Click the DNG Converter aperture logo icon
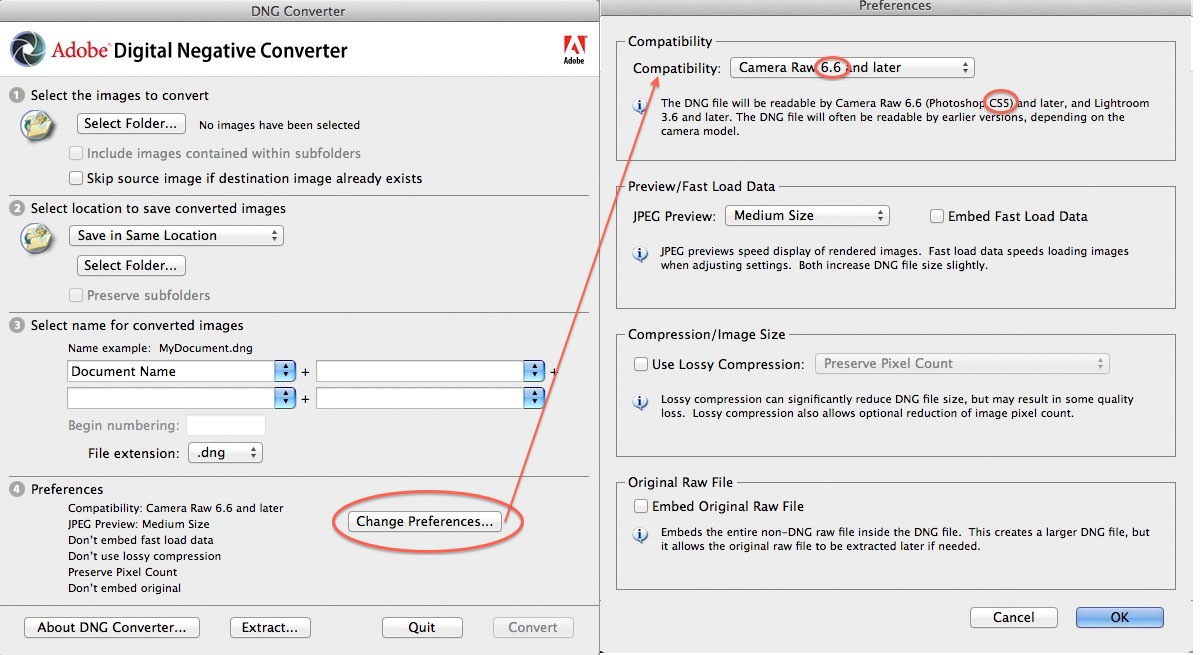 click(x=27, y=49)
